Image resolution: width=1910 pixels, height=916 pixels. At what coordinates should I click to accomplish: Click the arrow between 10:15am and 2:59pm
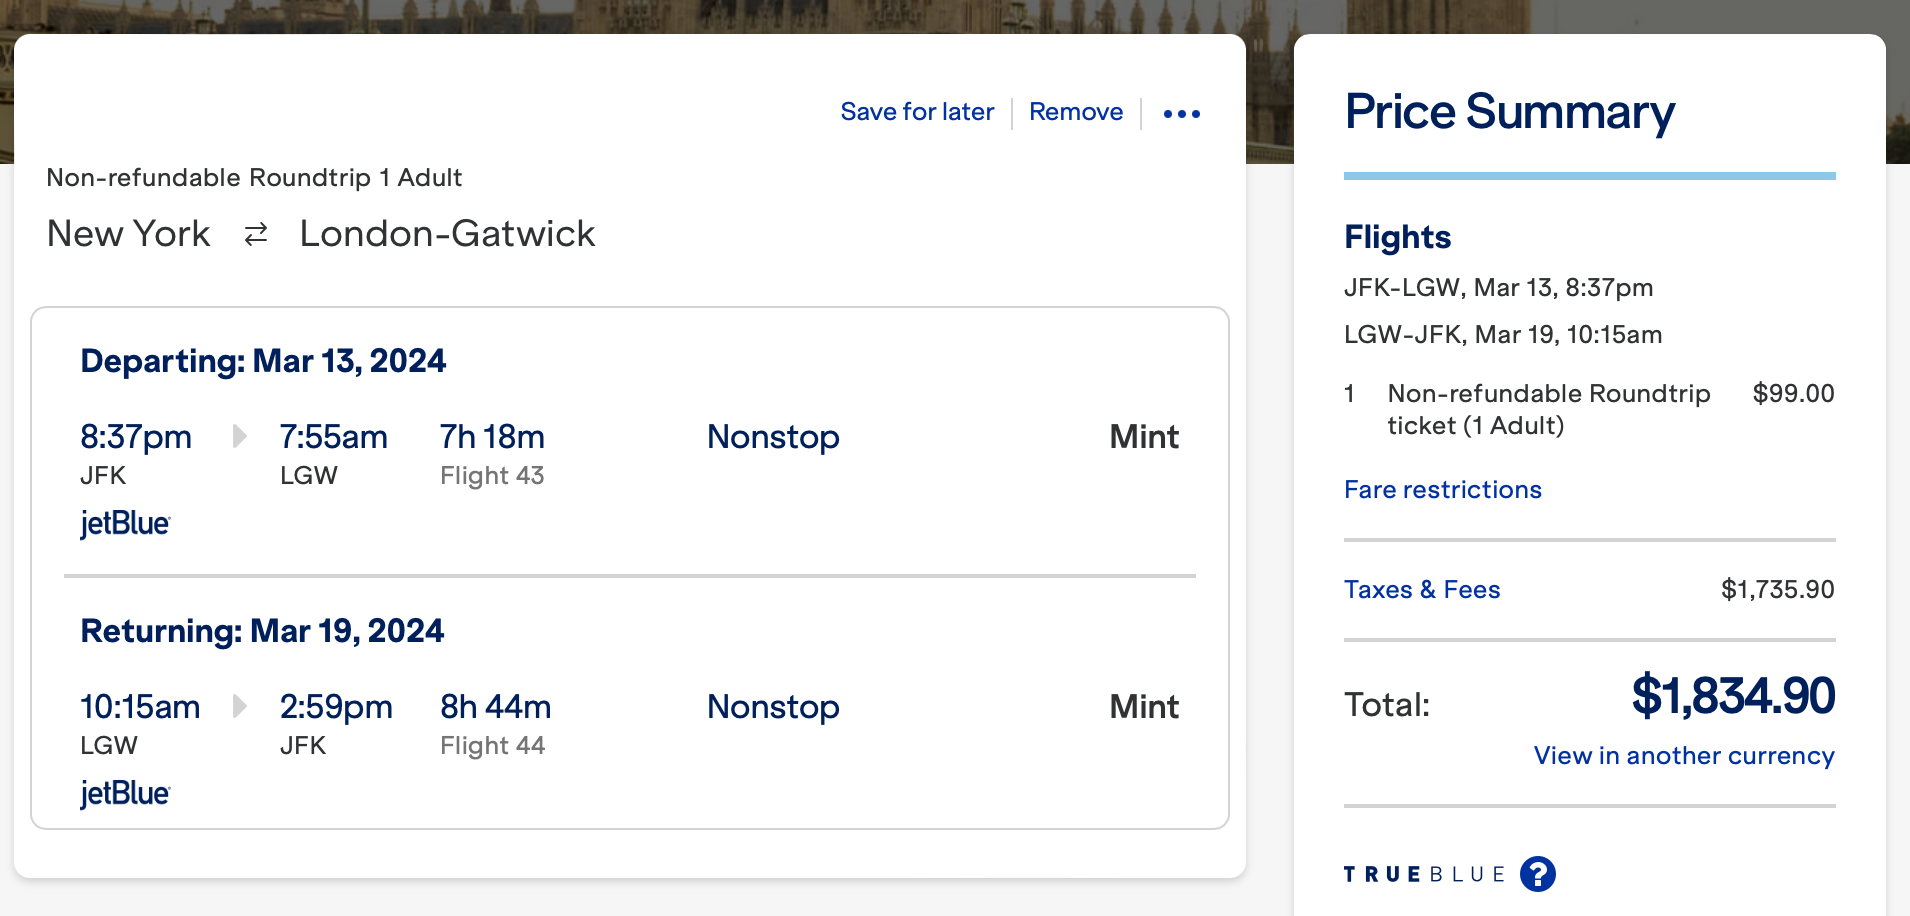(x=239, y=706)
